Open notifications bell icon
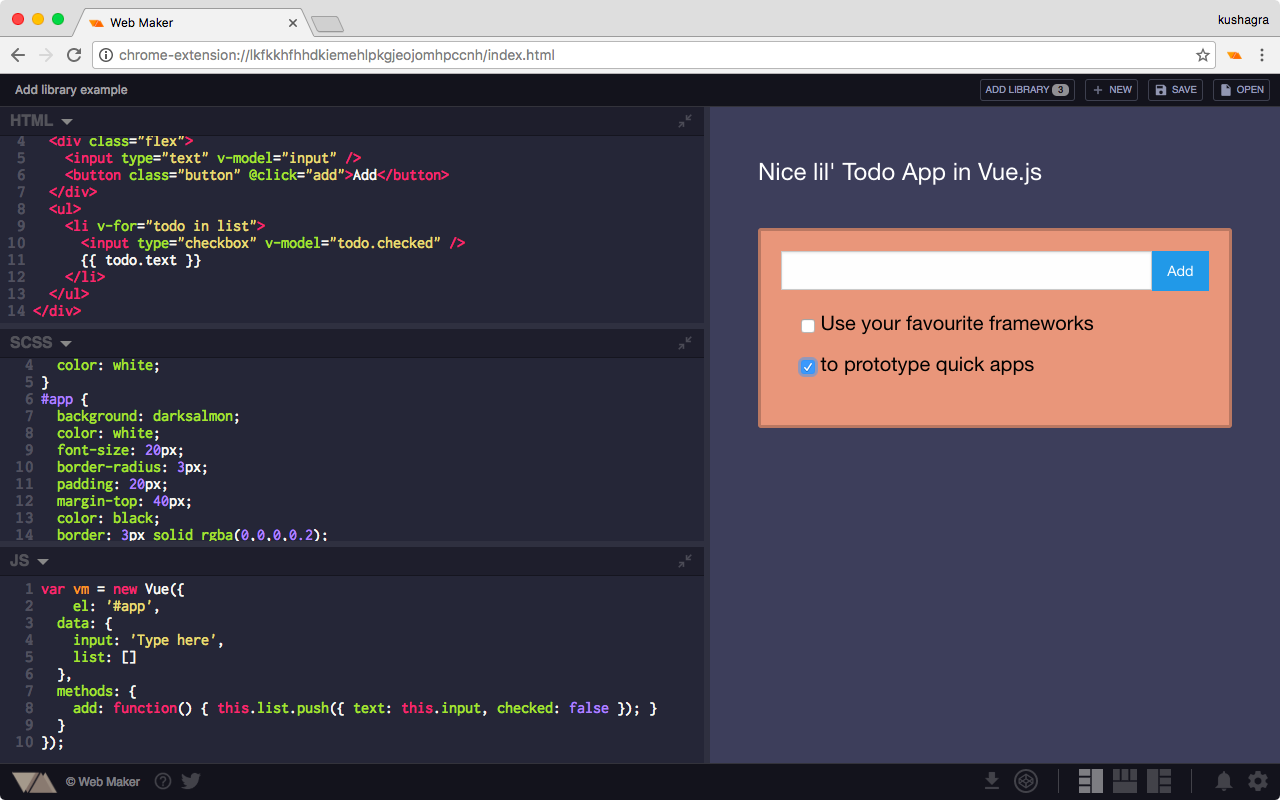1280x800 pixels. [x=1223, y=781]
